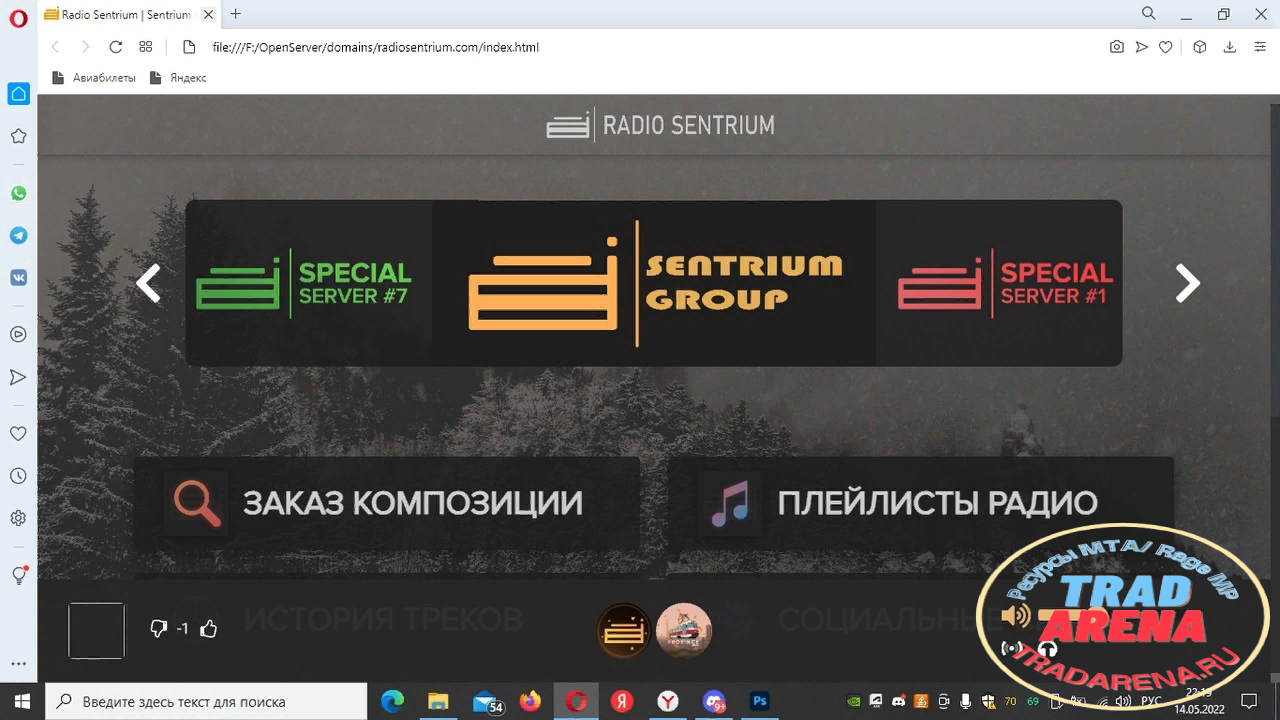
Task: Add the page to bookmarks with the heart icon
Action: coord(1165,47)
